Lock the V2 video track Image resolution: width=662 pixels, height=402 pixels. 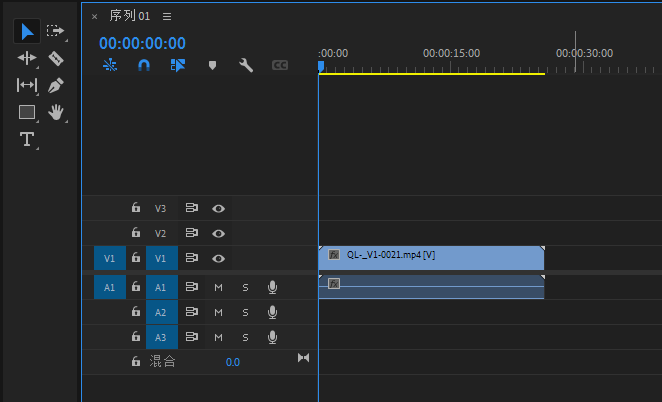136,233
